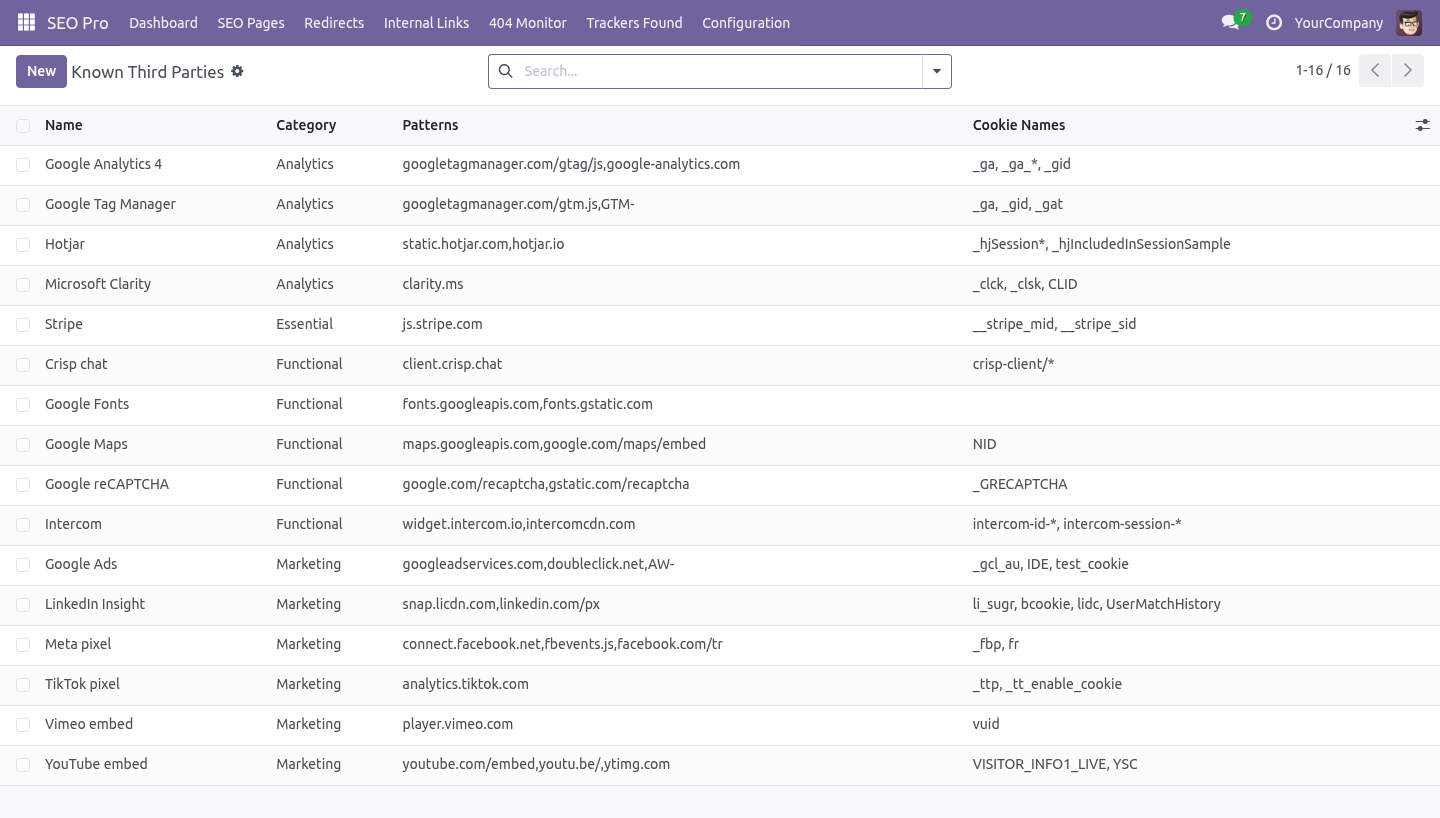The height and width of the screenshot is (818, 1440).
Task: Open the activities clock icon
Action: point(1274,22)
